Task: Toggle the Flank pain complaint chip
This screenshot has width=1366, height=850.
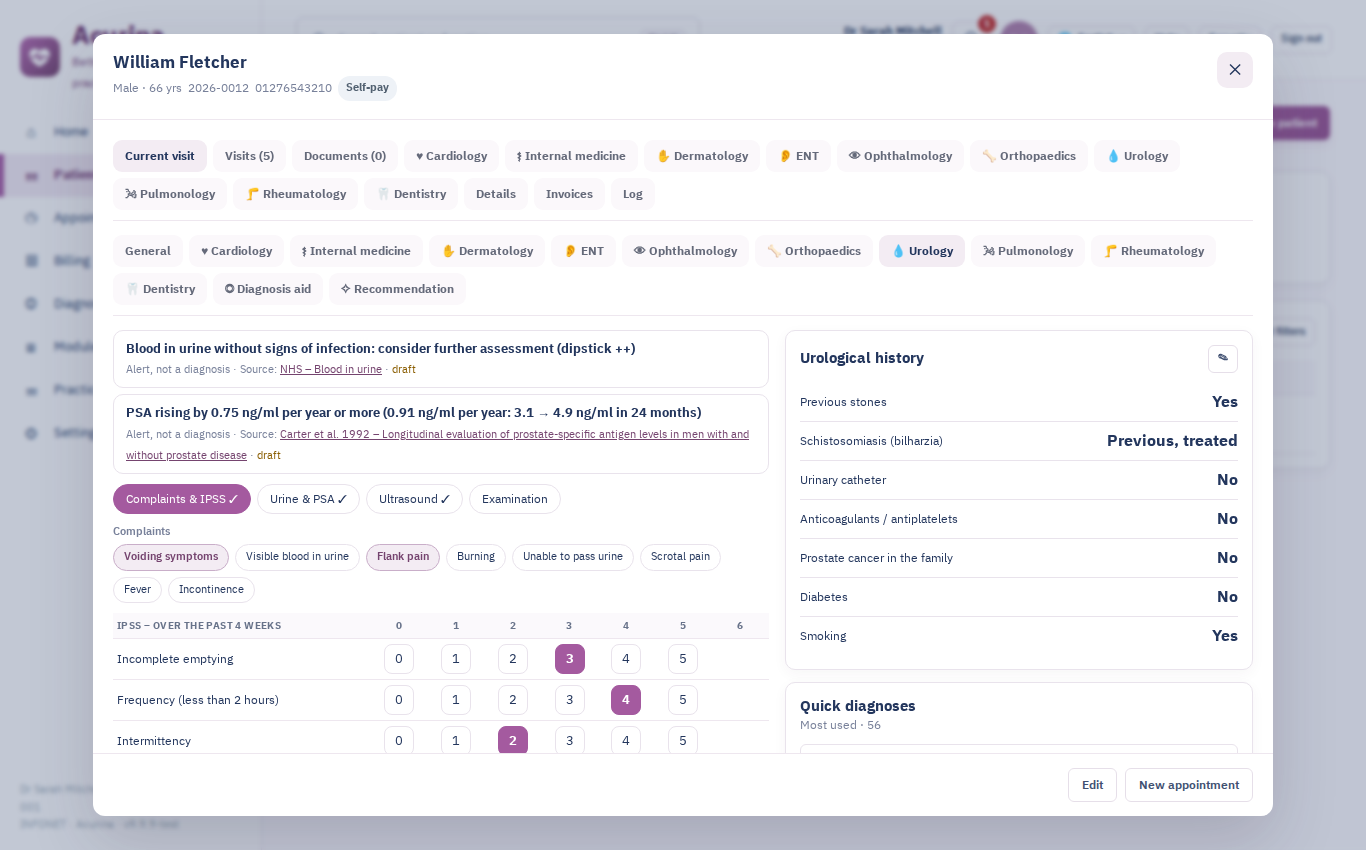Action: 403,557
